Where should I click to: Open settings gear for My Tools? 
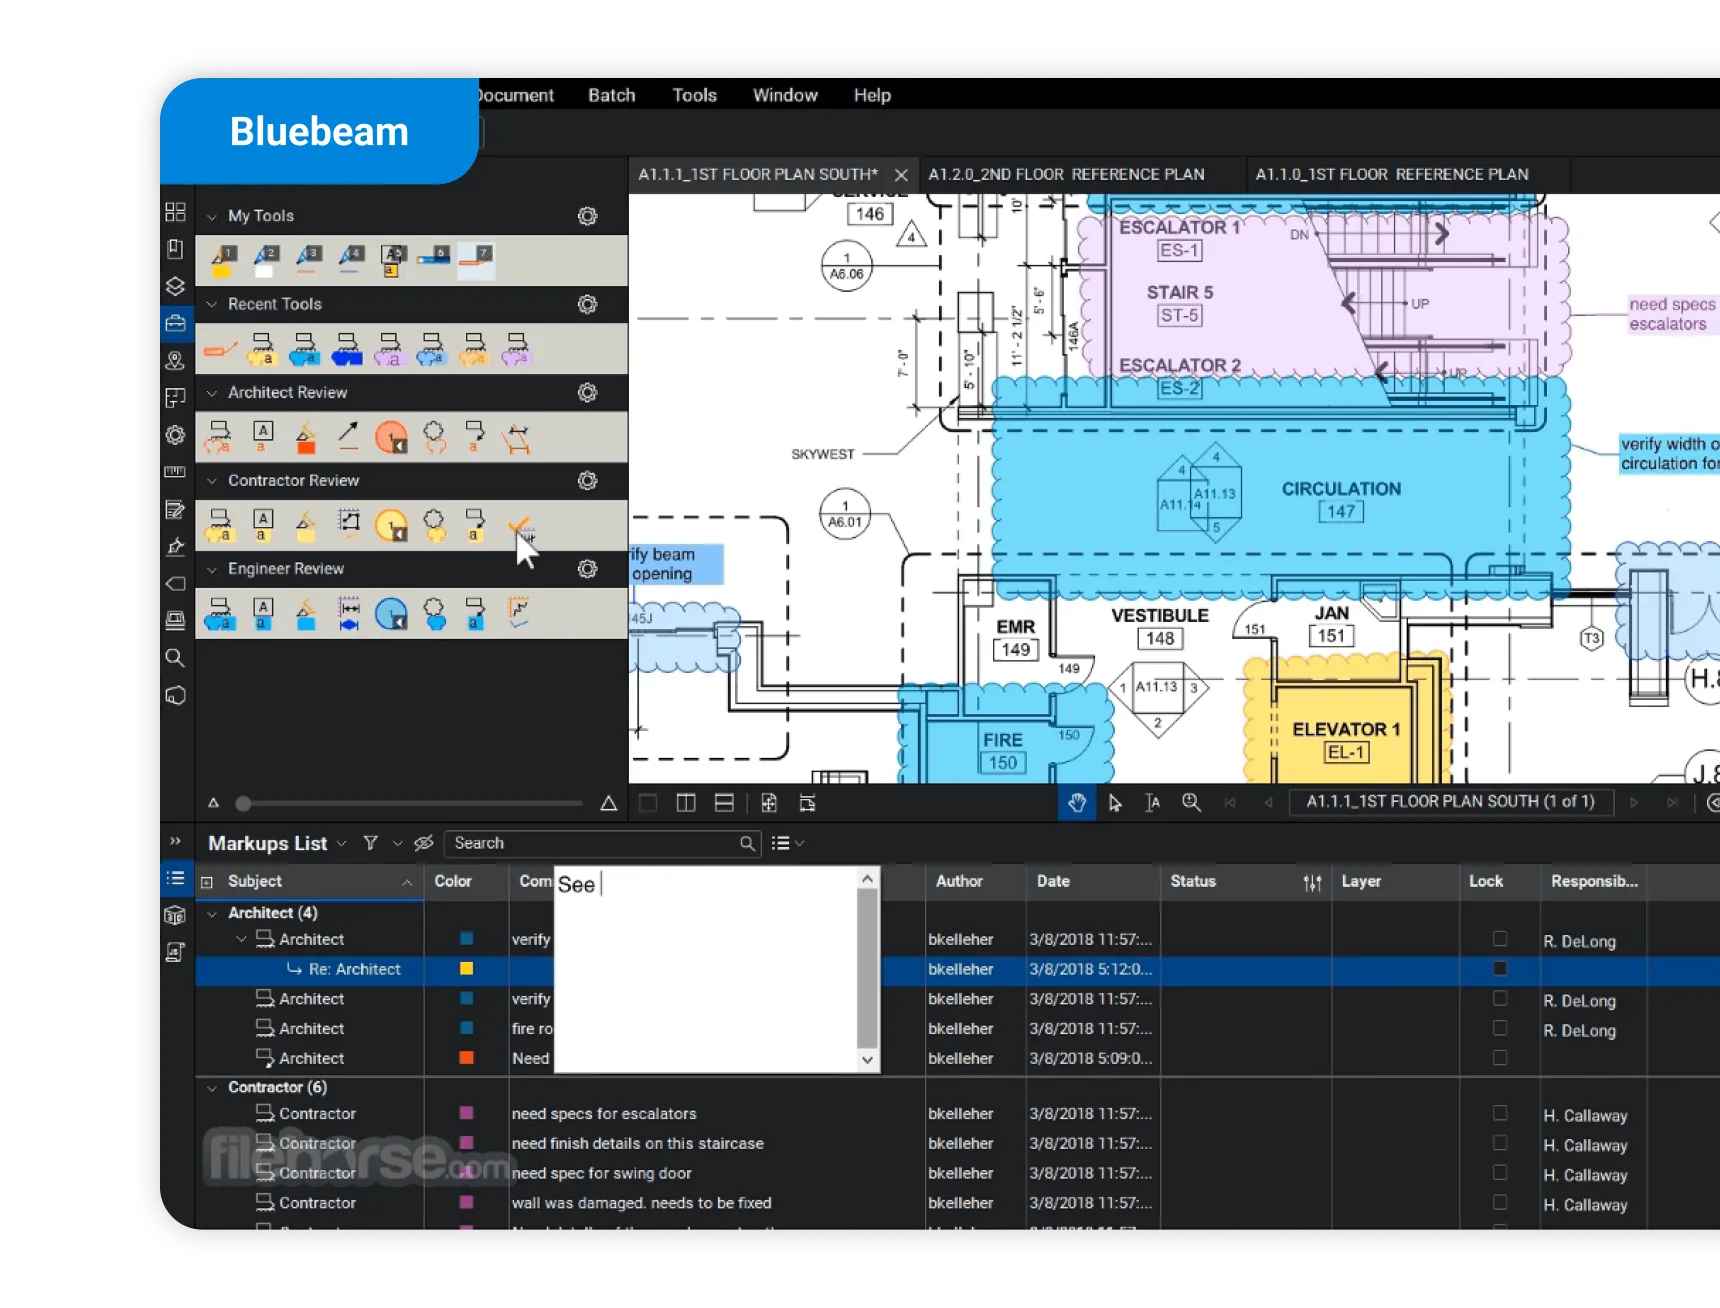pyautogui.click(x=588, y=216)
